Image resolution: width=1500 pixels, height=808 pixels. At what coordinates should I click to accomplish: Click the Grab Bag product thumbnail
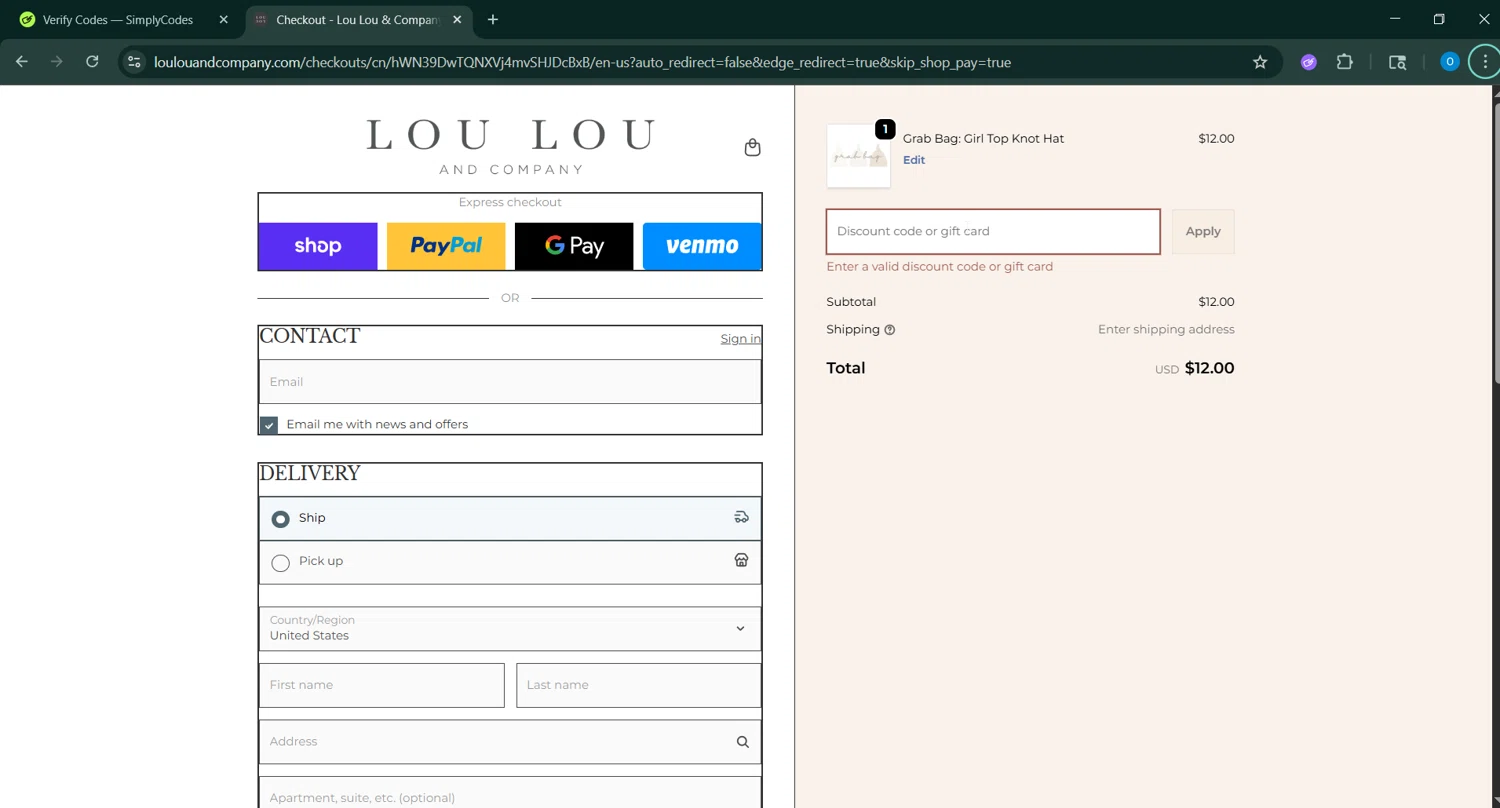point(859,156)
